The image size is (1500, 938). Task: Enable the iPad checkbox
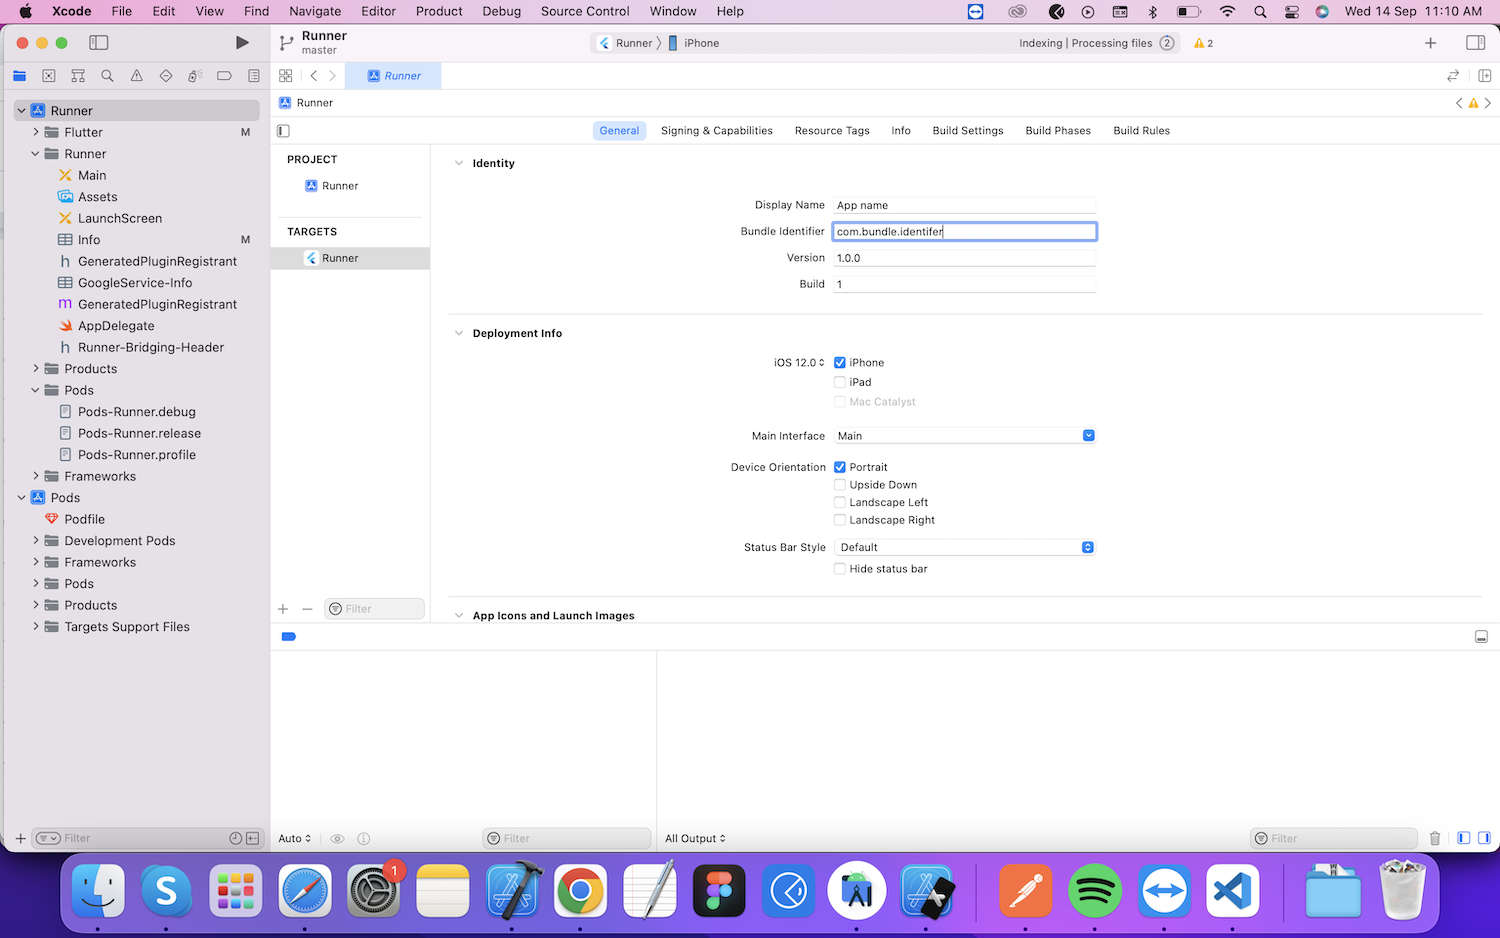(x=840, y=382)
